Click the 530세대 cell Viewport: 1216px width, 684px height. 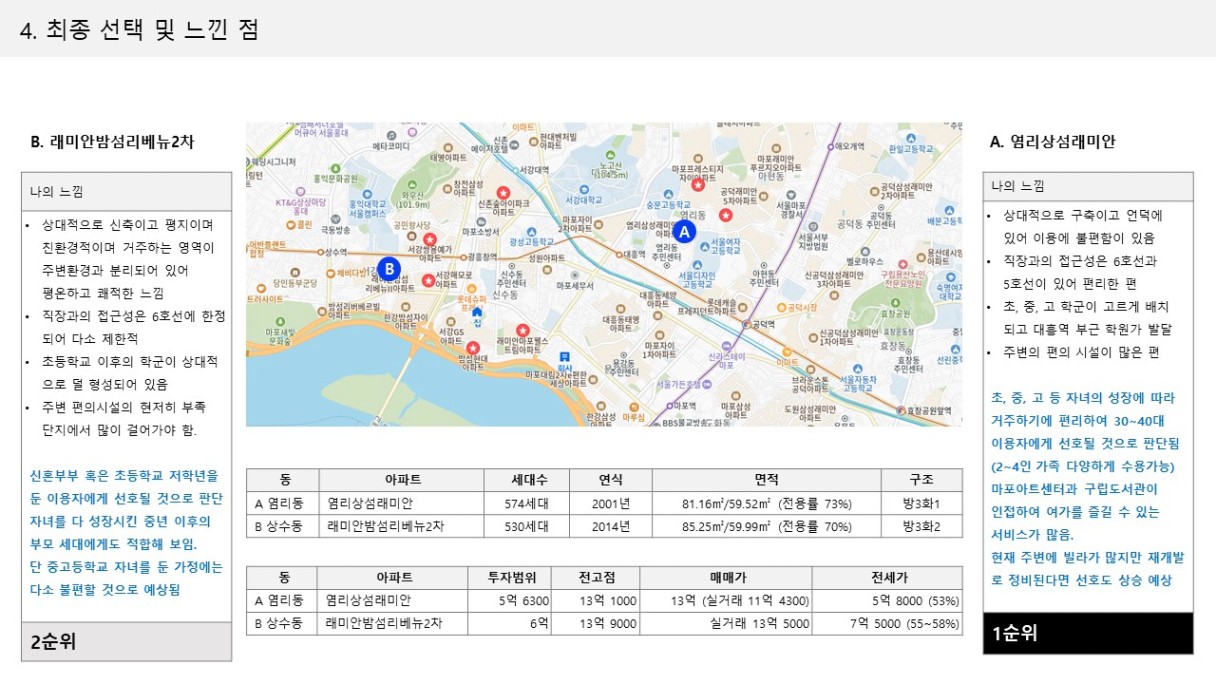coord(526,526)
